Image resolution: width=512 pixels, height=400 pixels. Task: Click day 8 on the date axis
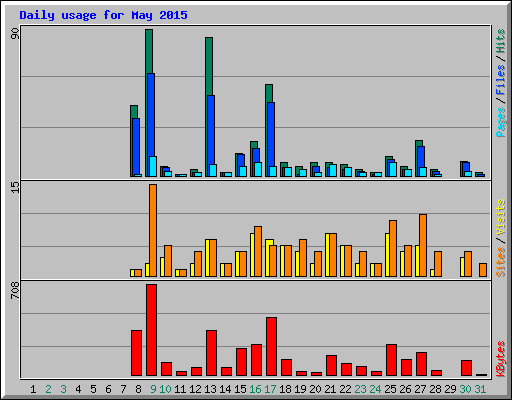click(x=138, y=389)
